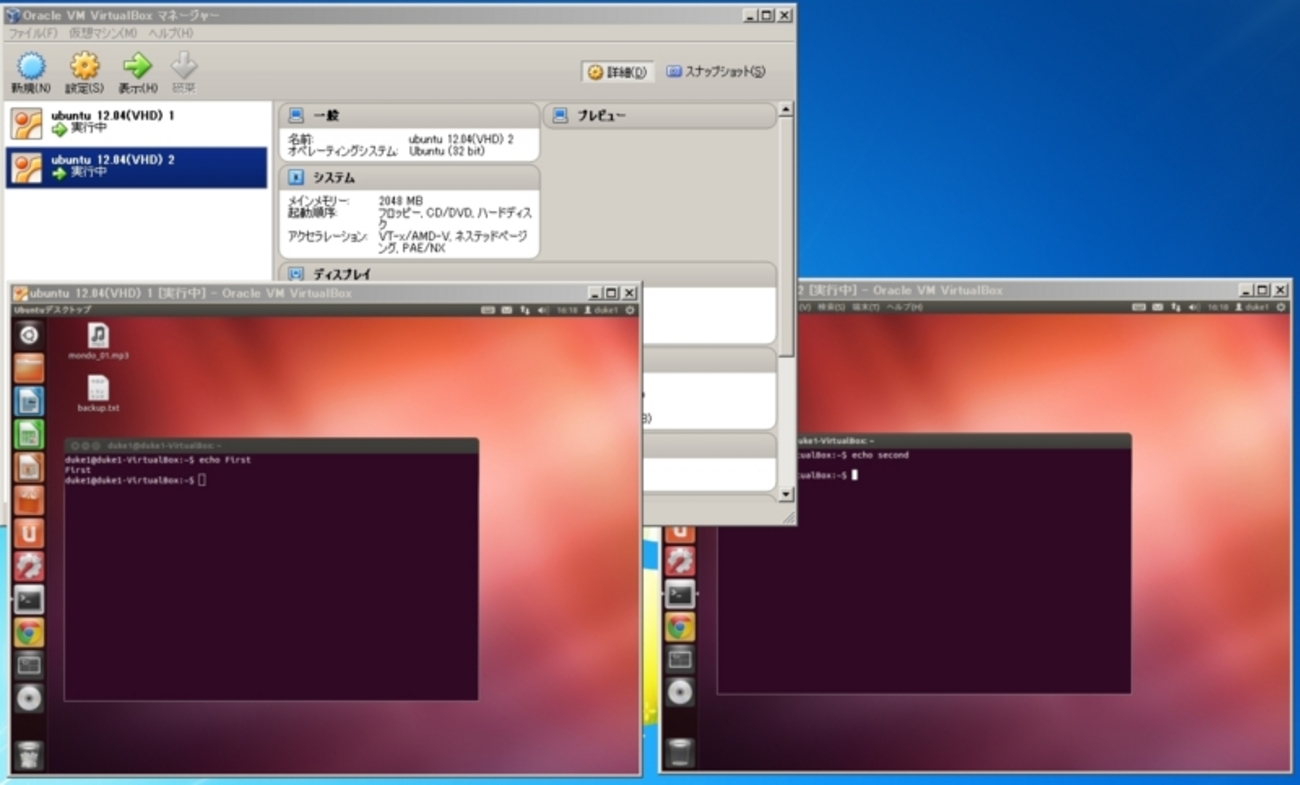Screen dimensions: 1300x785
Task: Click the disc drive icon in VM 1 launcher
Action: coord(29,698)
